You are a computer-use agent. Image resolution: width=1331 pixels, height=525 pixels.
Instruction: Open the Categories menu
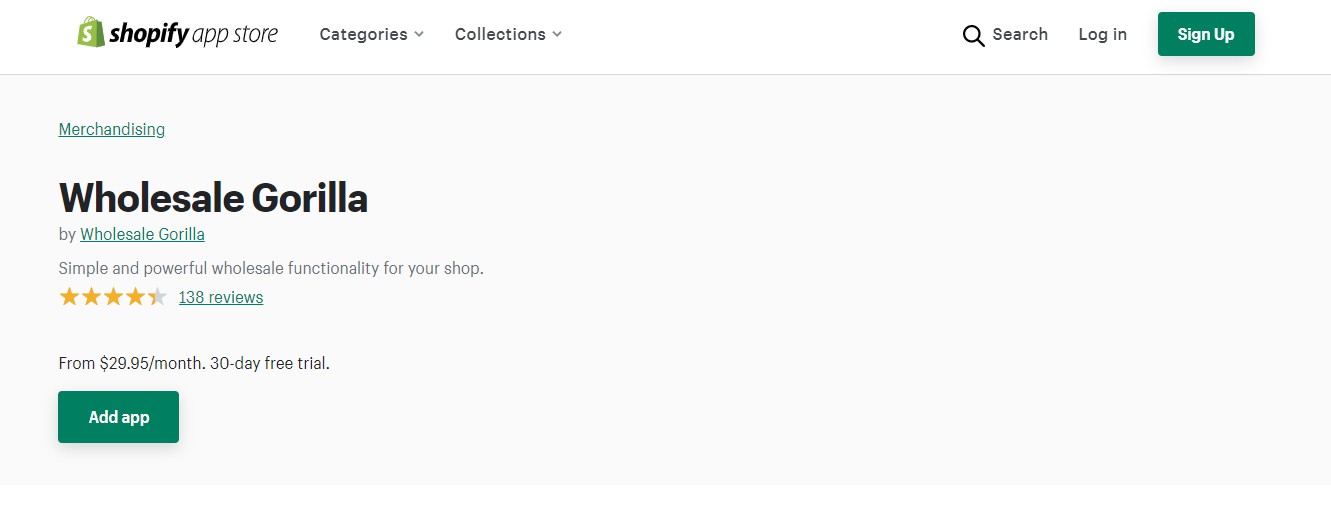[364, 34]
